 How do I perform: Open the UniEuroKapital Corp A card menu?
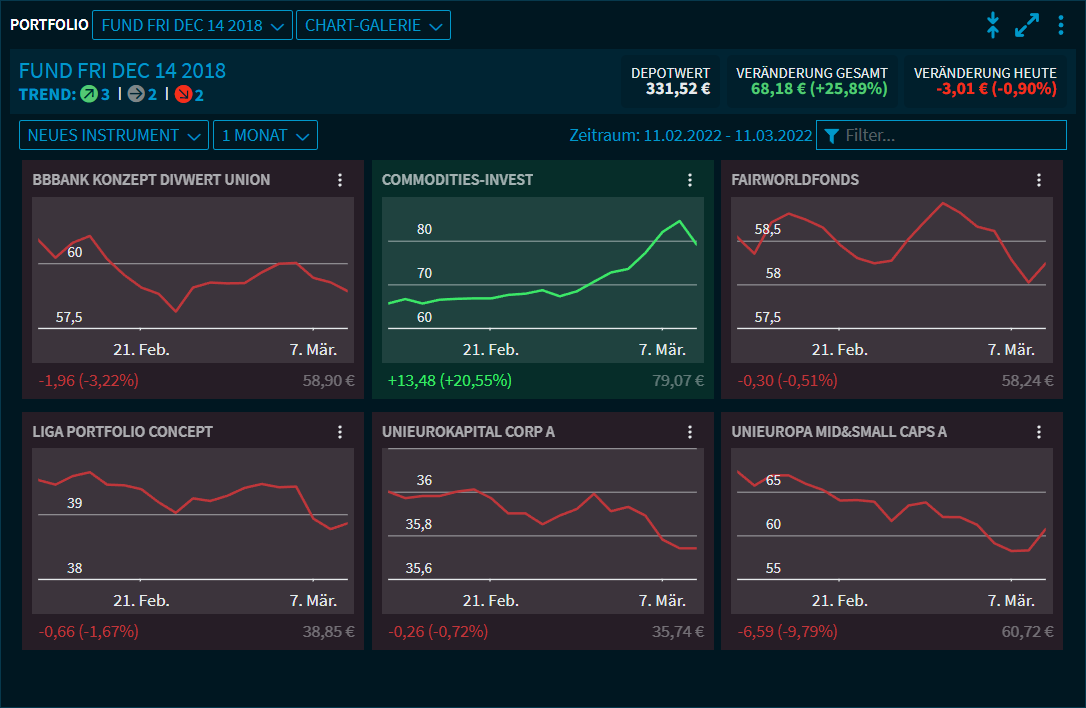(x=690, y=432)
